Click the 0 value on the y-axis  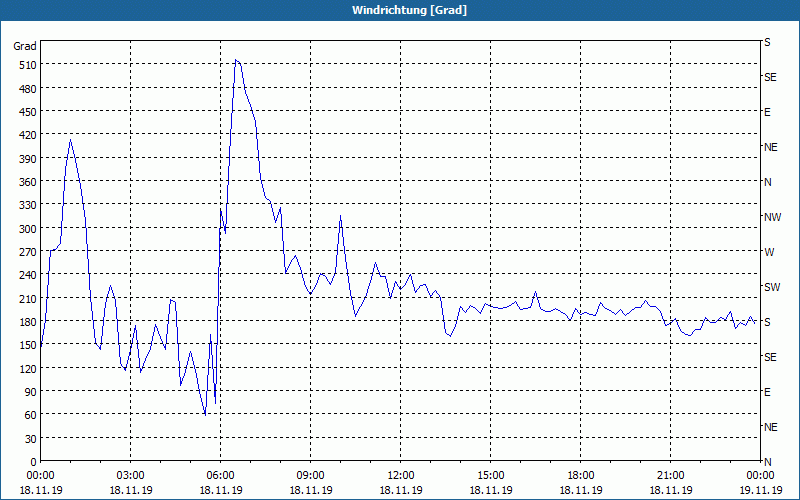coord(32,461)
